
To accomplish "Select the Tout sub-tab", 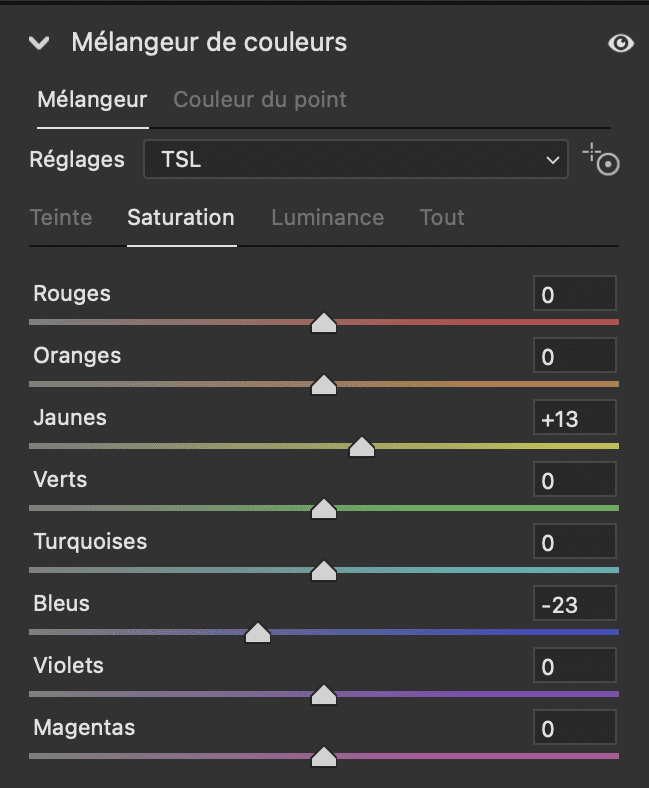I will coord(442,217).
